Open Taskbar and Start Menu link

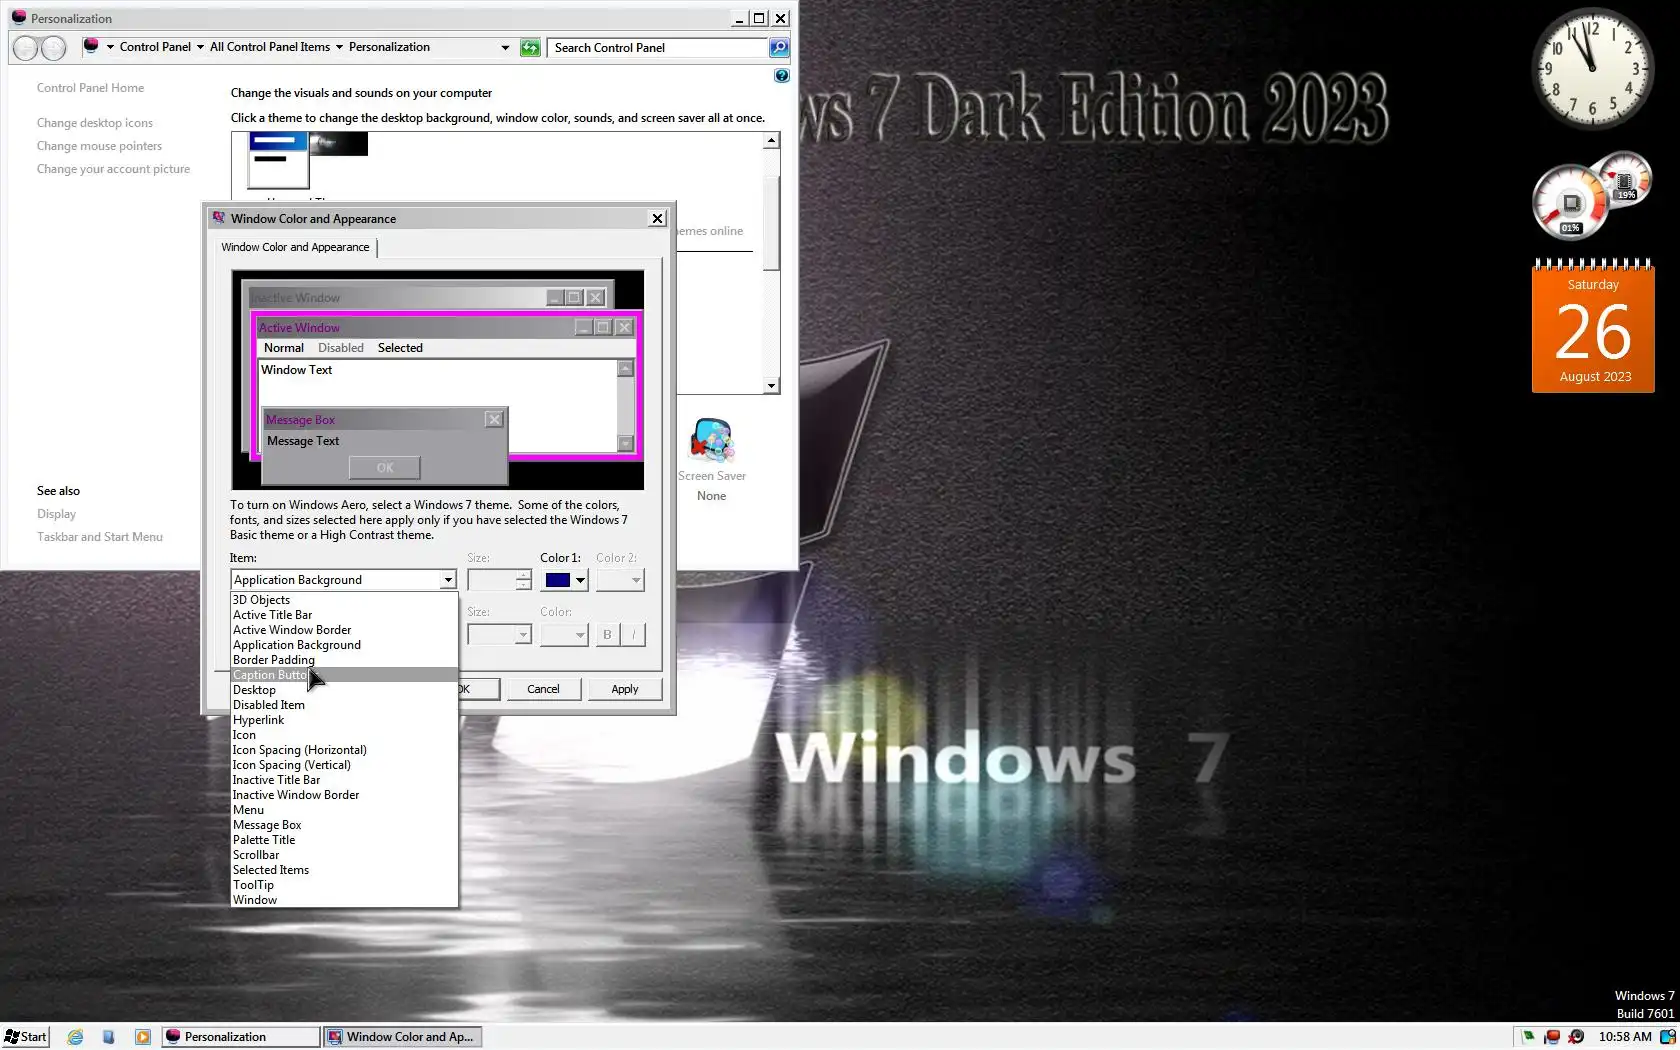[x=100, y=537]
